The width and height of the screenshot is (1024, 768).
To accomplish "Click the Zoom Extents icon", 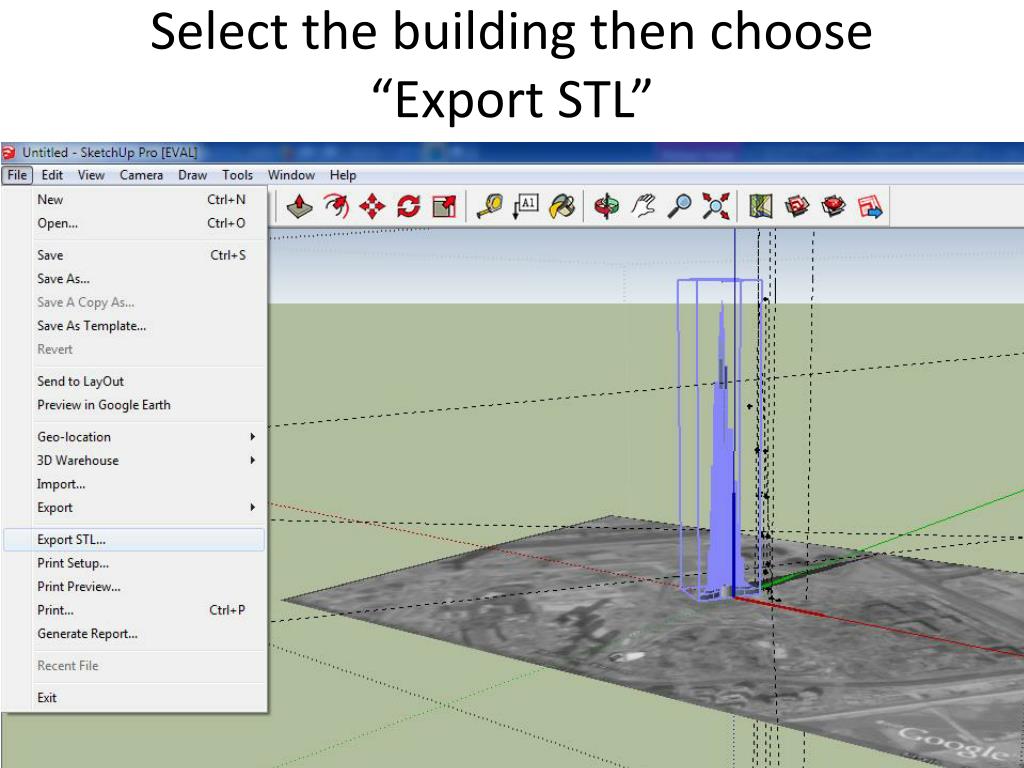I will (x=716, y=207).
